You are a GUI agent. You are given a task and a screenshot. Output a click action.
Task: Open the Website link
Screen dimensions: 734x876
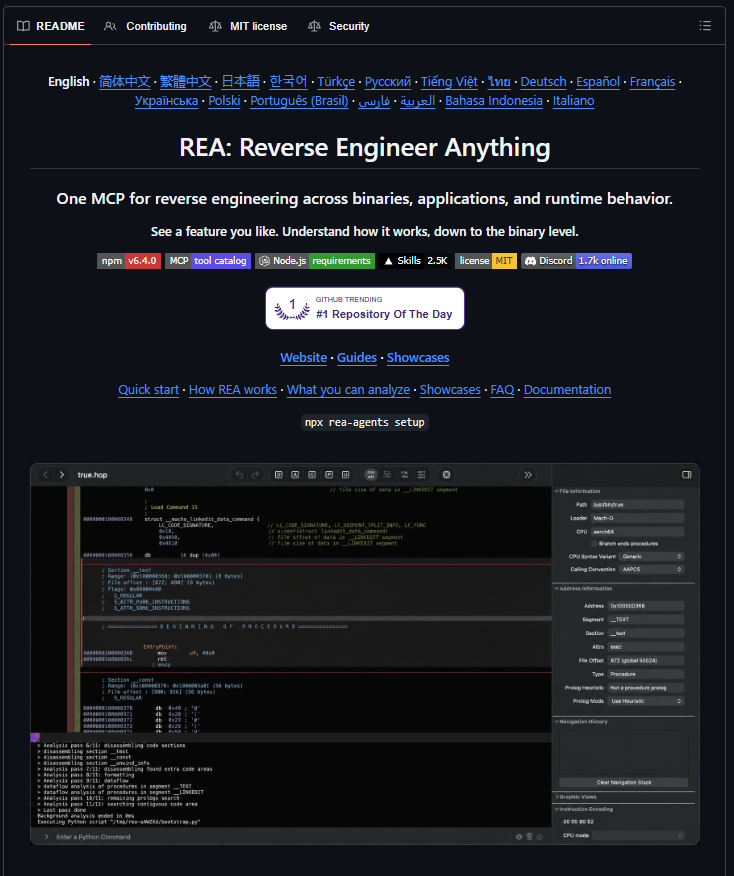[304, 358]
